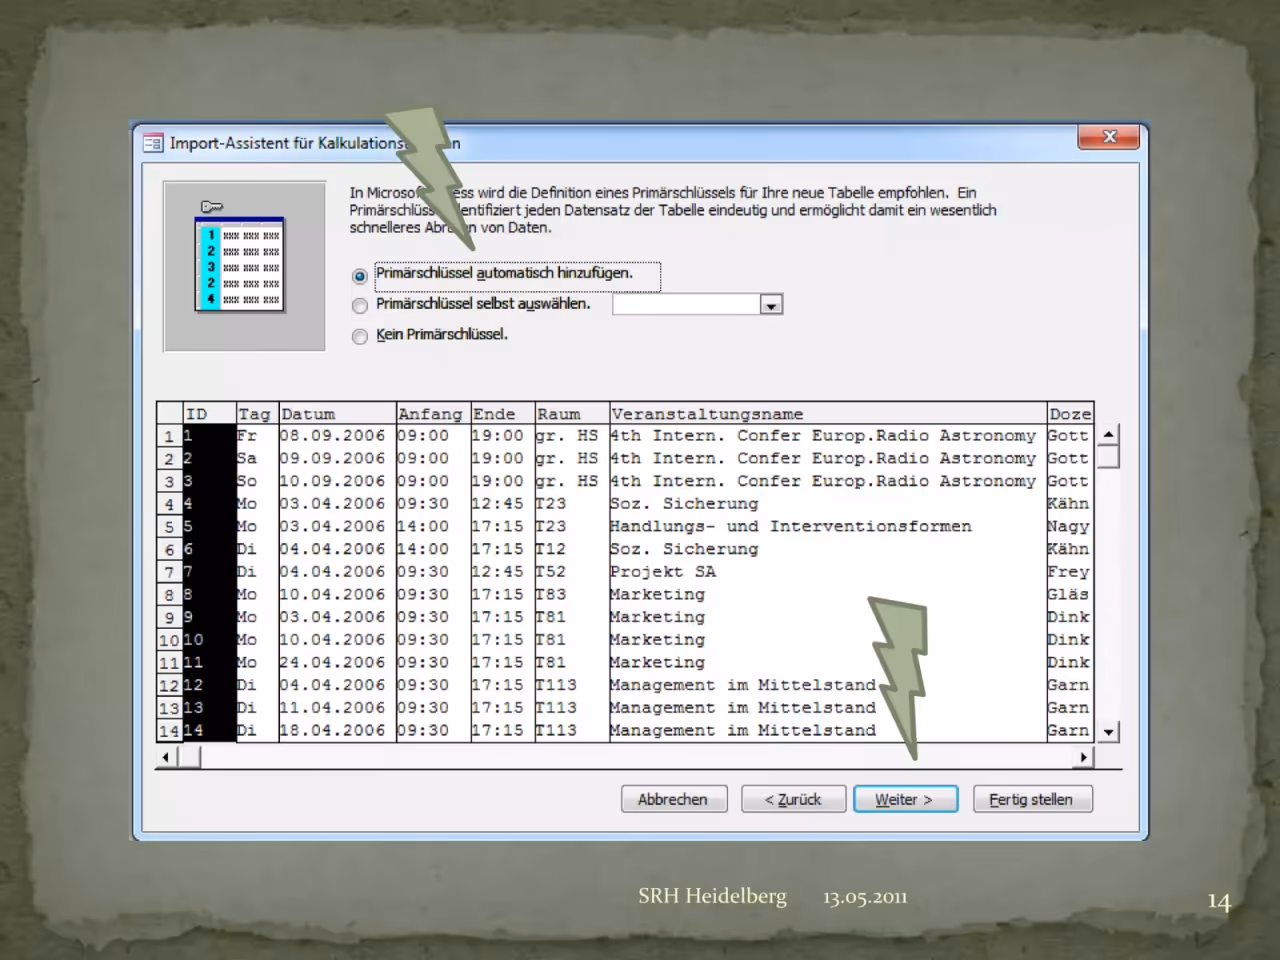The height and width of the screenshot is (960, 1280).
Task: Go back with the 'Zurück' button
Action: tap(793, 800)
